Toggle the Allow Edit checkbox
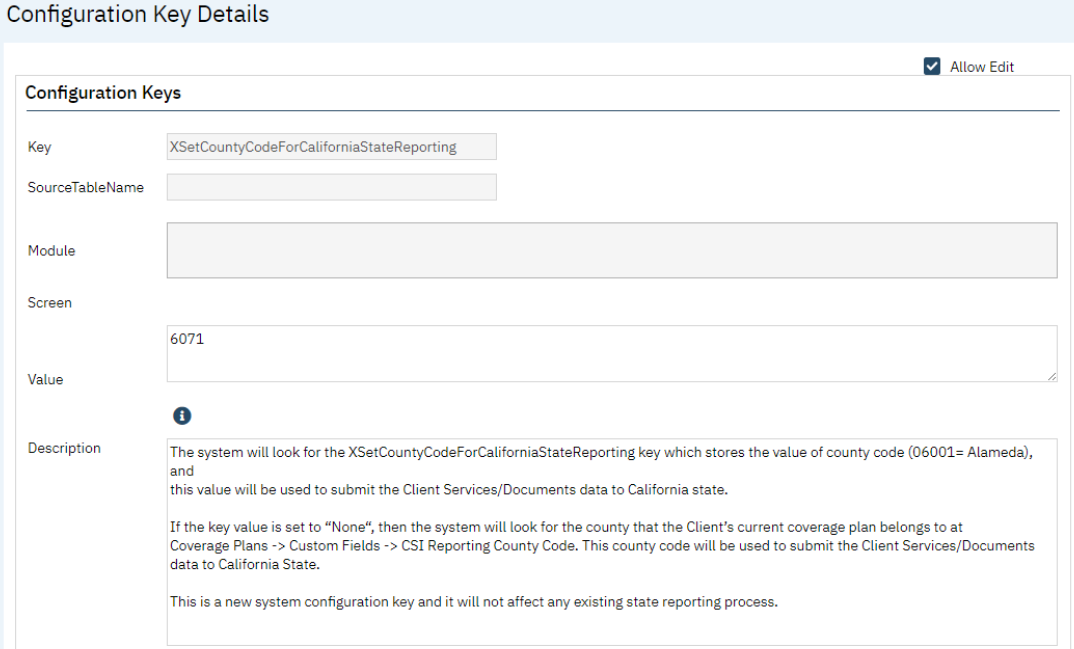Screen dimensions: 1074x649 click(932, 66)
